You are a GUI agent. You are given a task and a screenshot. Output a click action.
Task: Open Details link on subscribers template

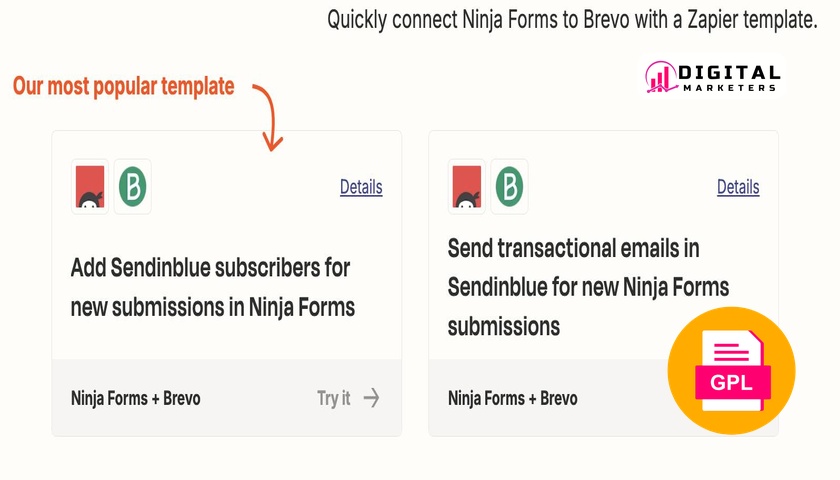[361, 187]
